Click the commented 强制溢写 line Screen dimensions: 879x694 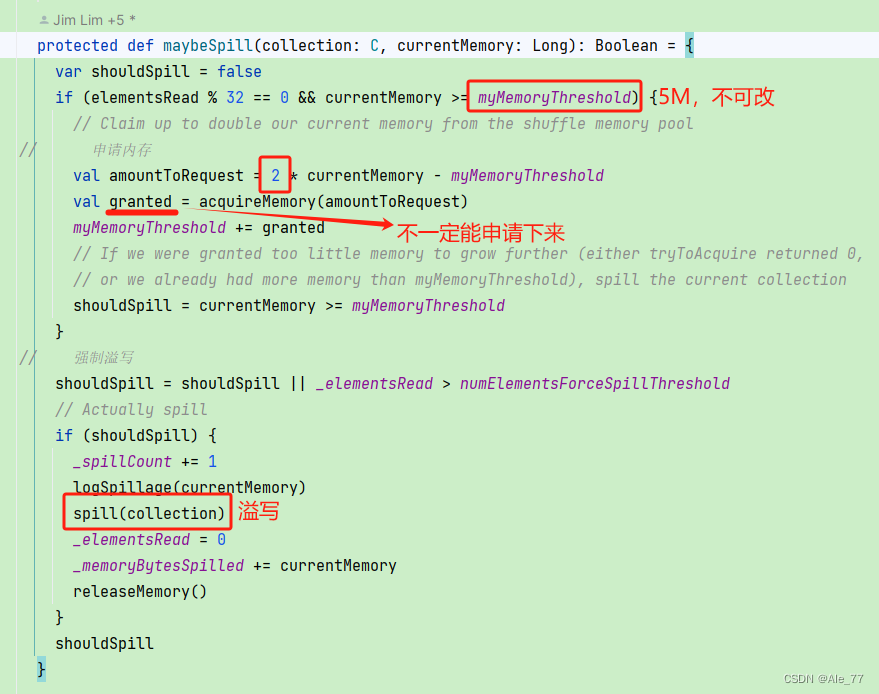(104, 358)
